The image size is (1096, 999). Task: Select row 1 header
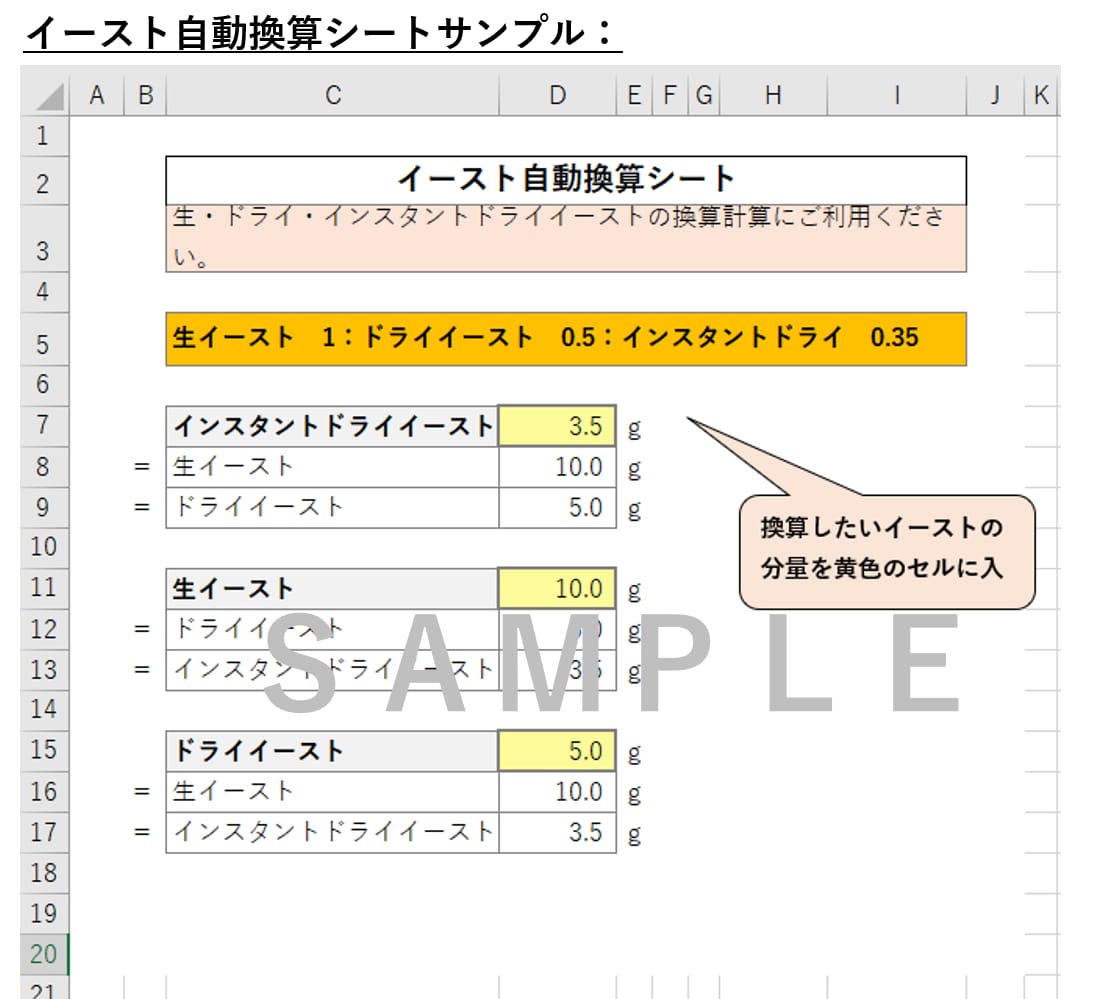click(44, 136)
